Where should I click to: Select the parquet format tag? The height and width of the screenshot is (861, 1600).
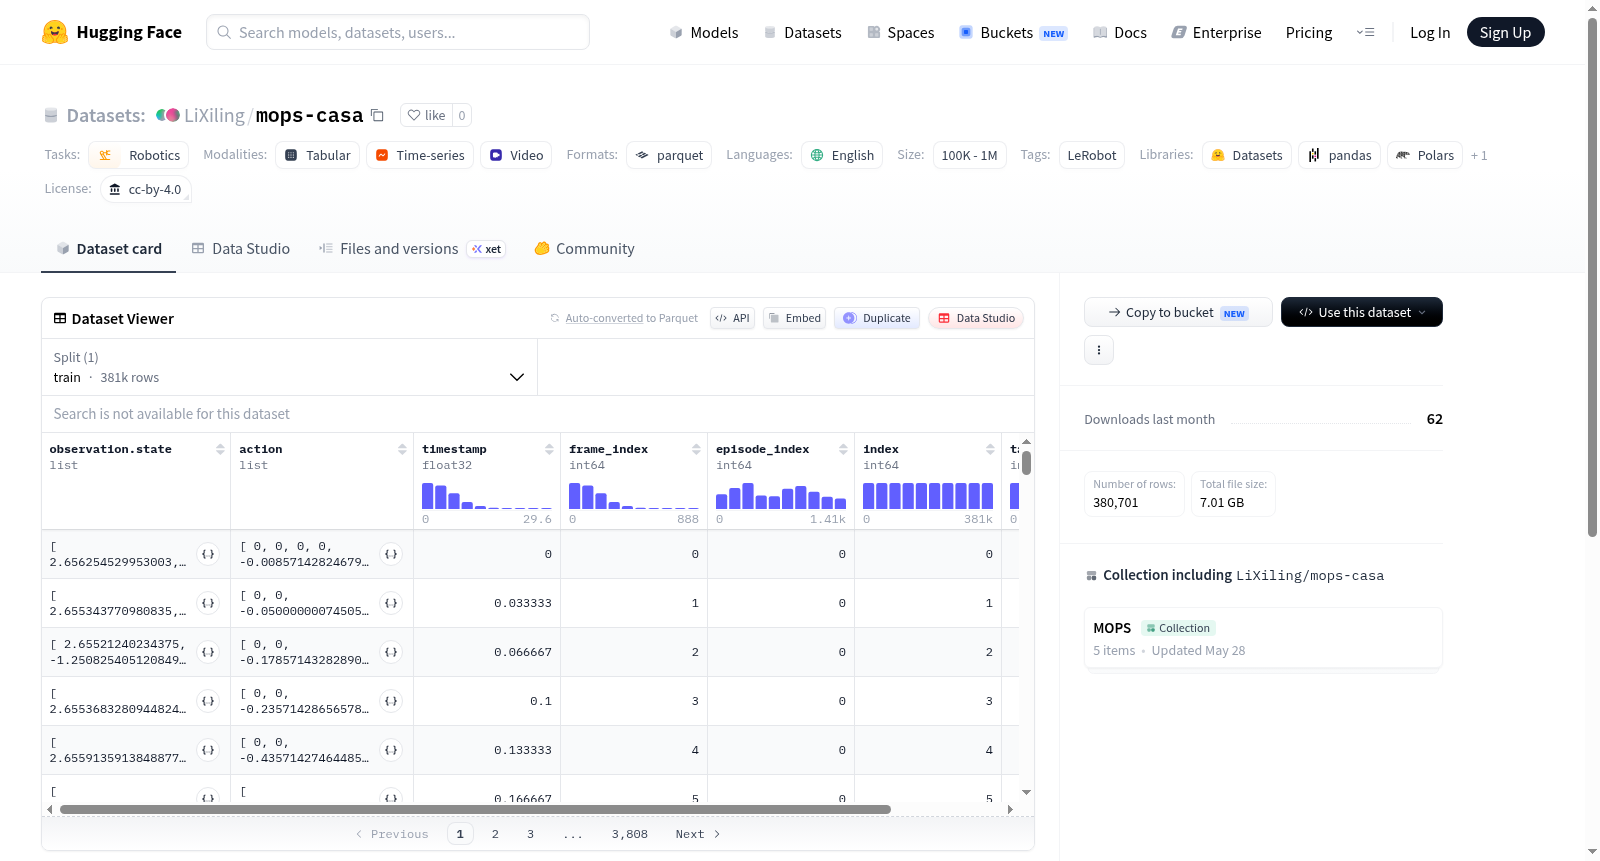[669, 155]
